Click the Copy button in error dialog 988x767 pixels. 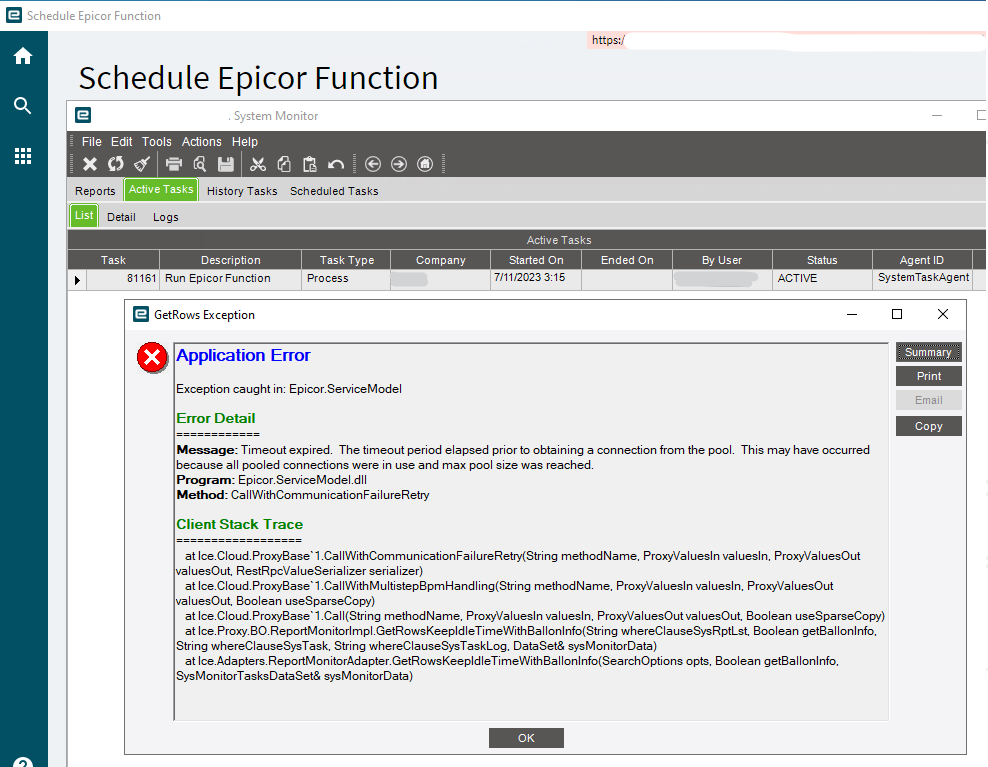(x=929, y=426)
